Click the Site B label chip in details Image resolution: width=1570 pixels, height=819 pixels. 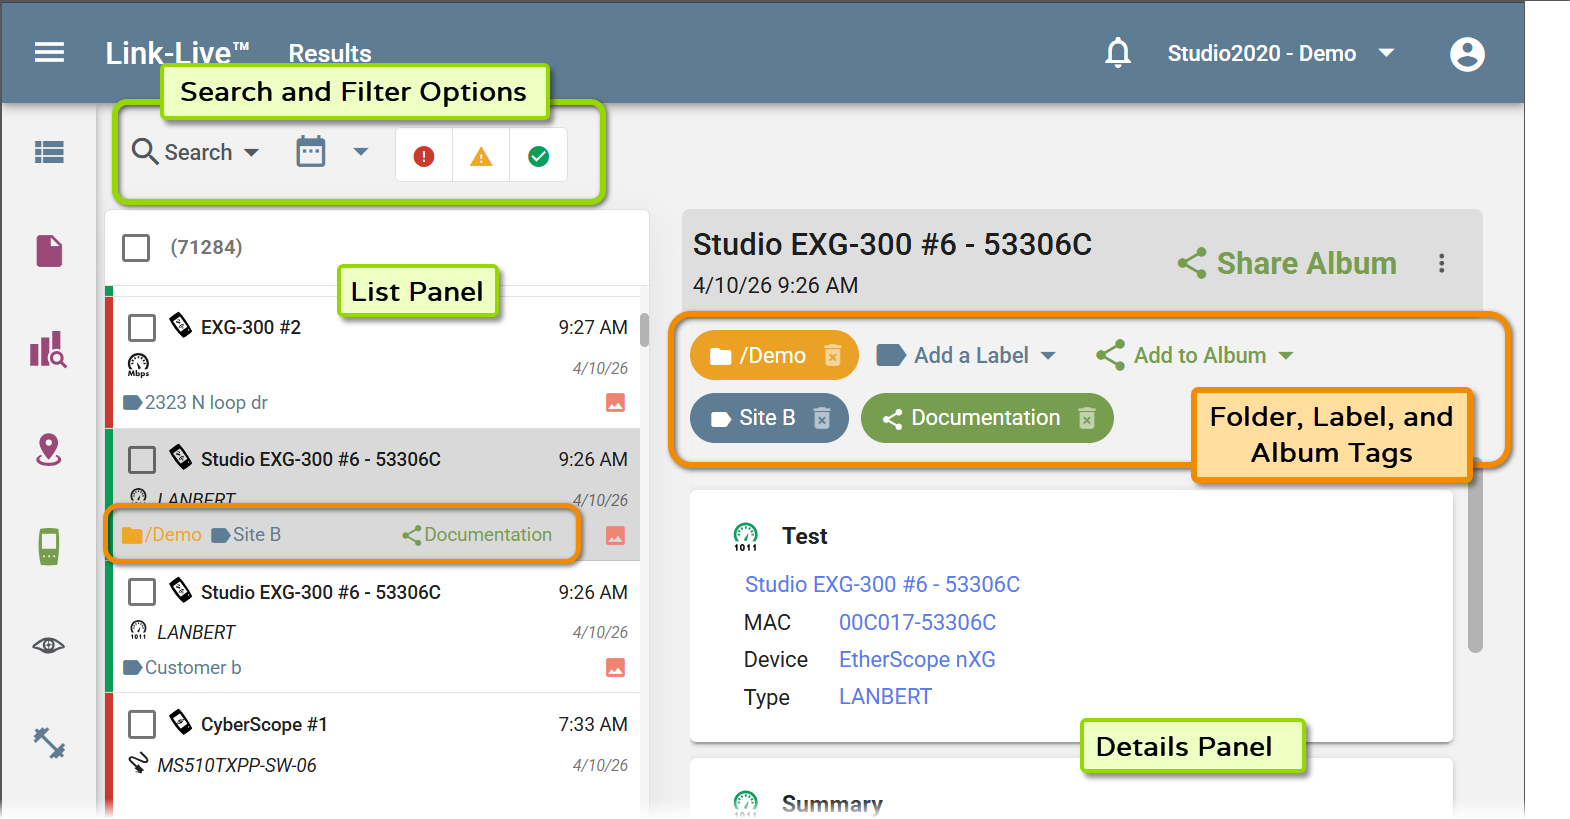point(769,418)
